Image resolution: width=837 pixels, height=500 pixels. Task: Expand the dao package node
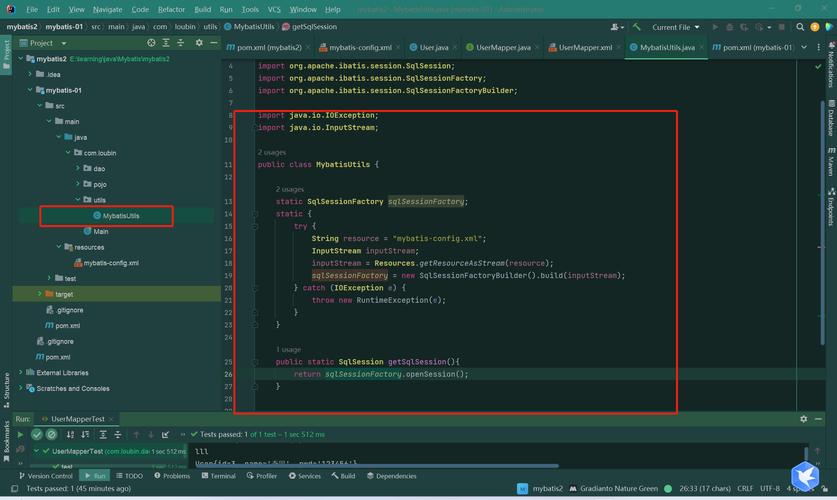(x=77, y=168)
